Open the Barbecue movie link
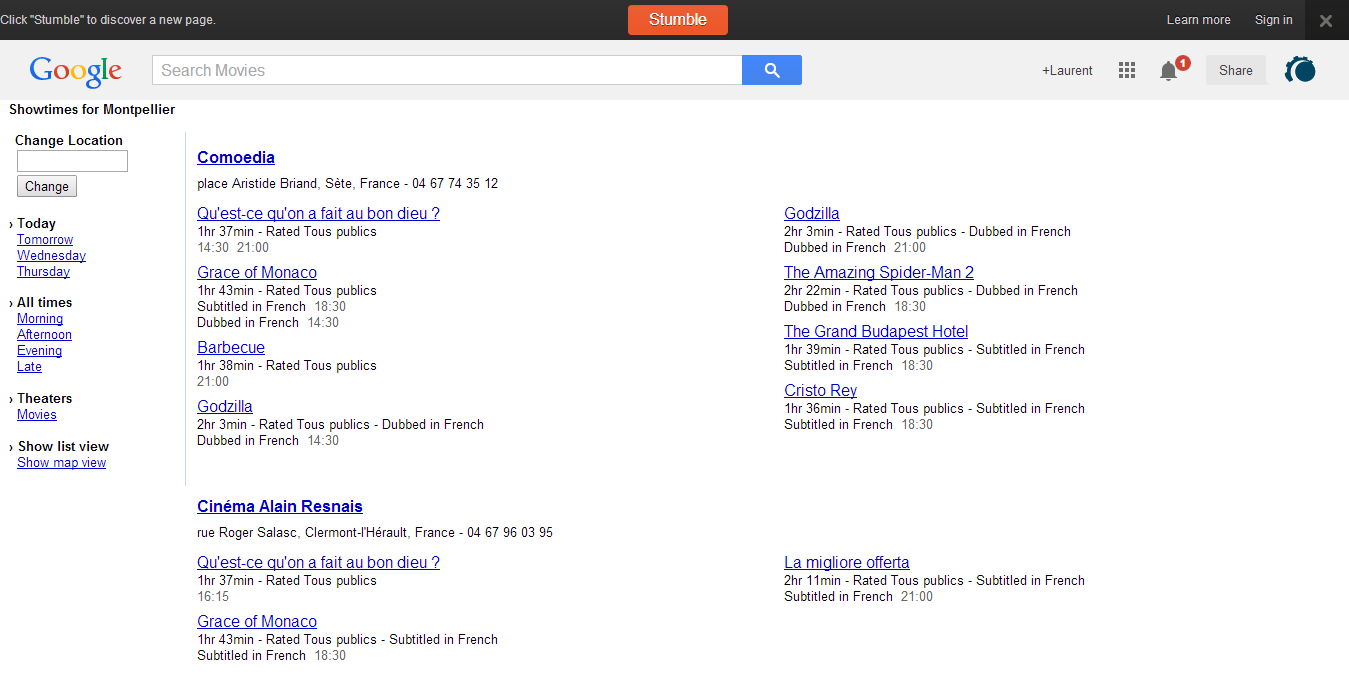The width and height of the screenshot is (1349, 681). (231, 347)
